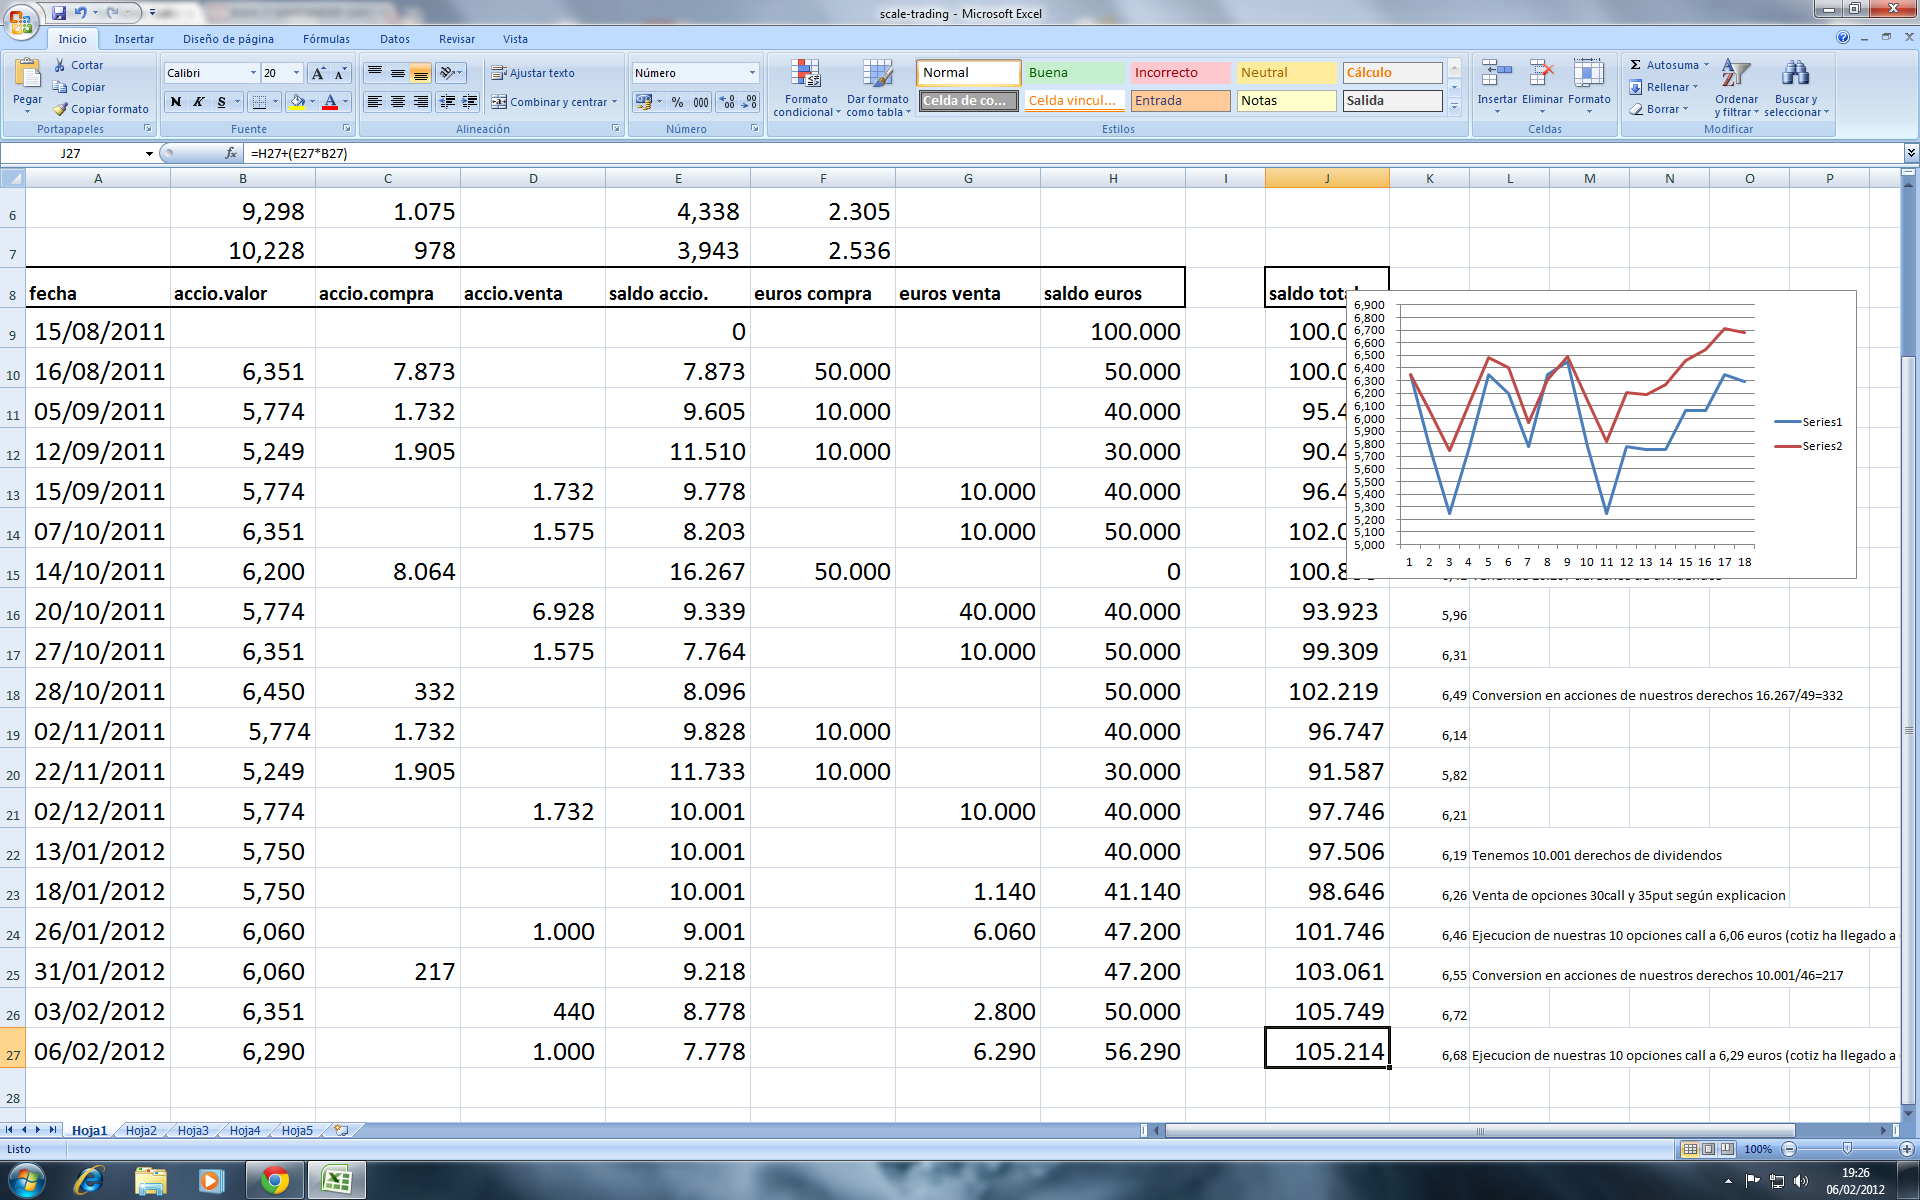Viewport: 1920px width, 1200px height.
Task: Switch to the Fórmulas ribbon tab
Action: pos(326,39)
